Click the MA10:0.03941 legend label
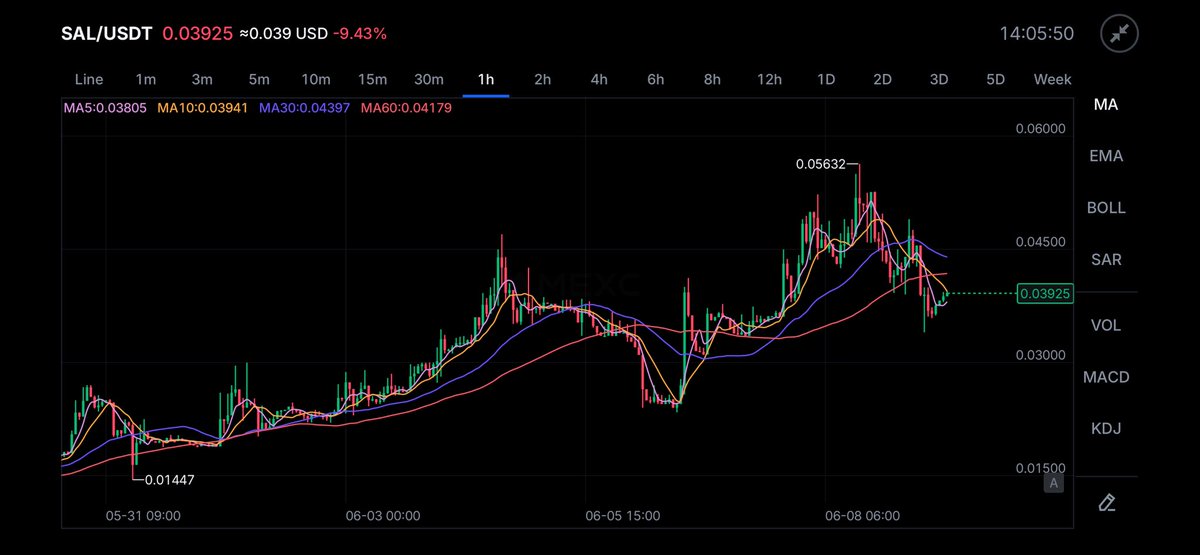 click(203, 107)
